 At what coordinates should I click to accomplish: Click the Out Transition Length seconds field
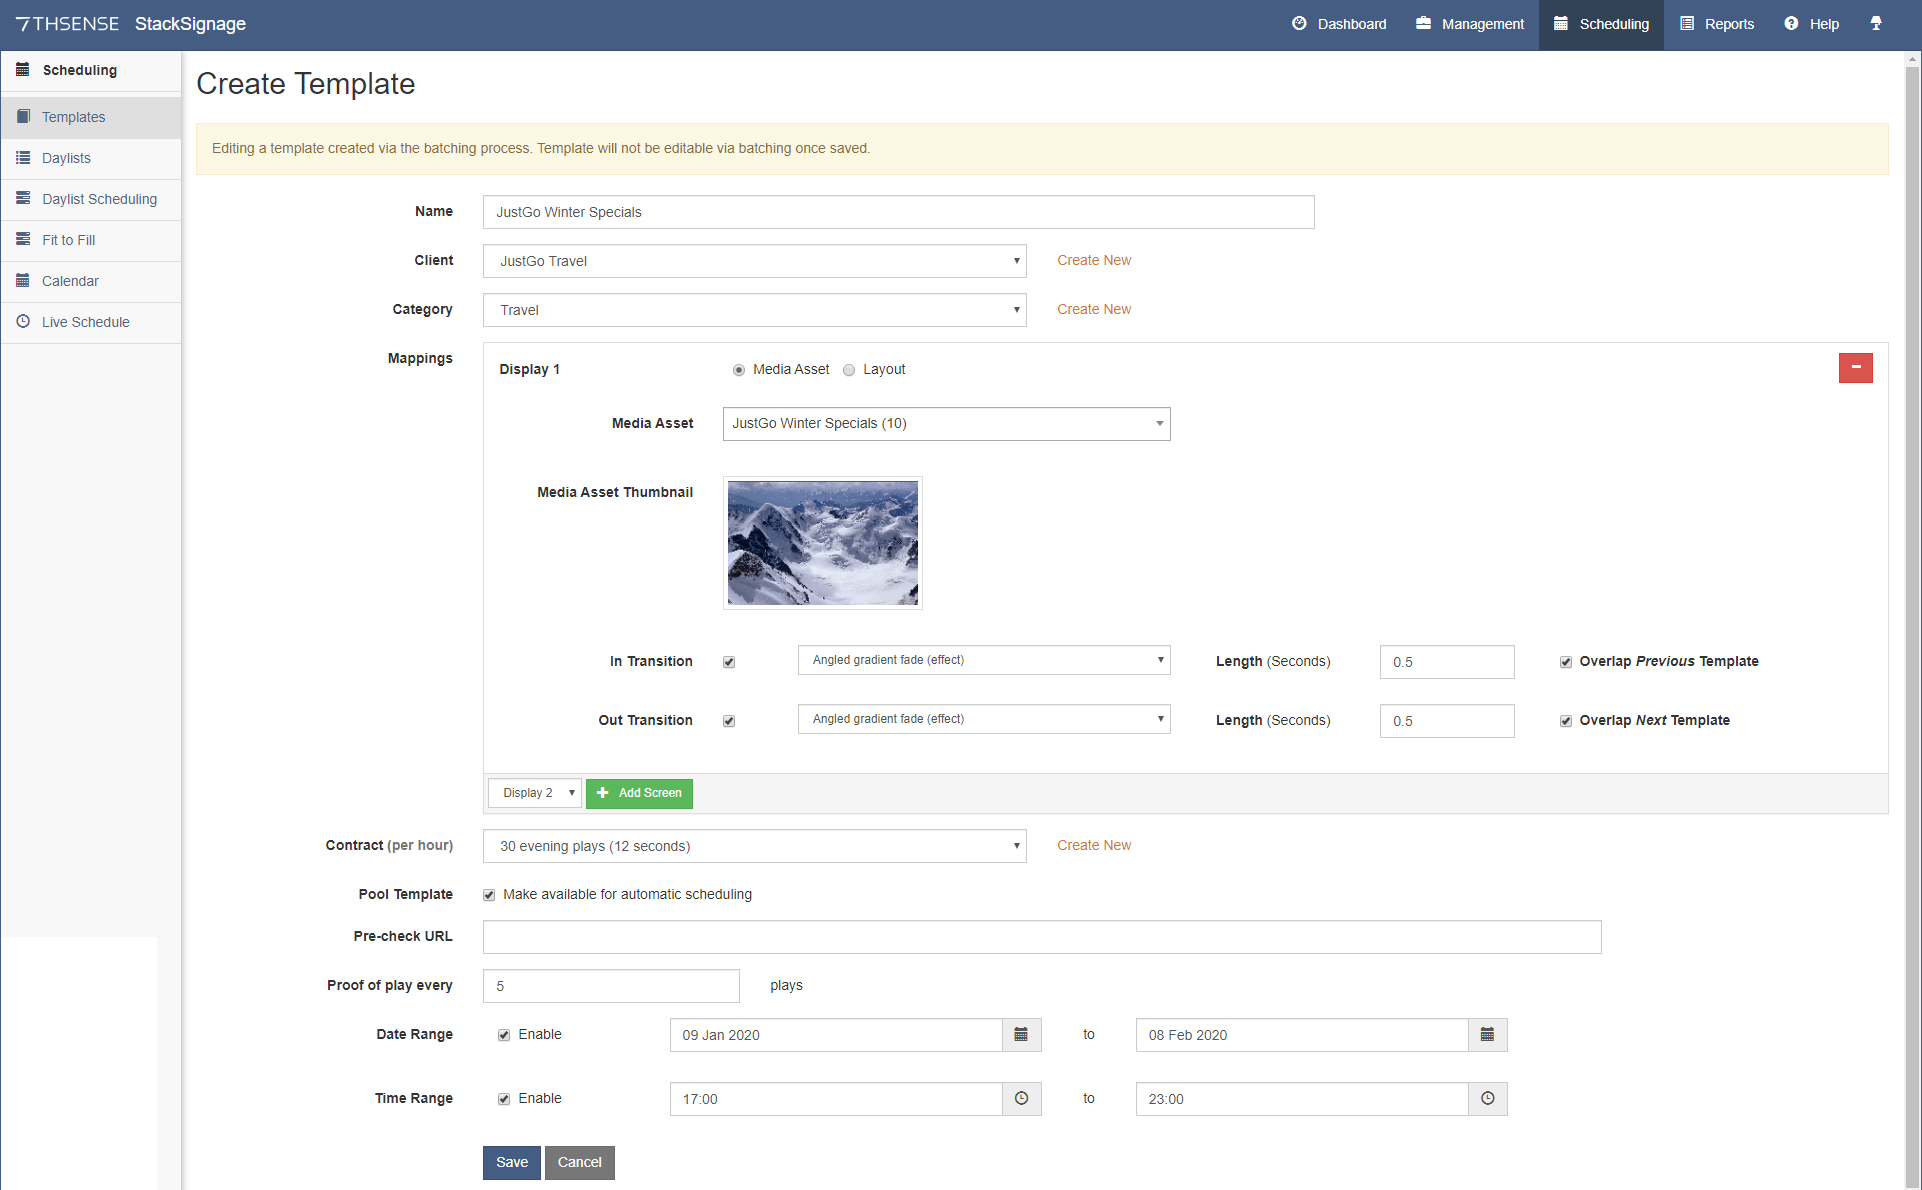[x=1447, y=721]
